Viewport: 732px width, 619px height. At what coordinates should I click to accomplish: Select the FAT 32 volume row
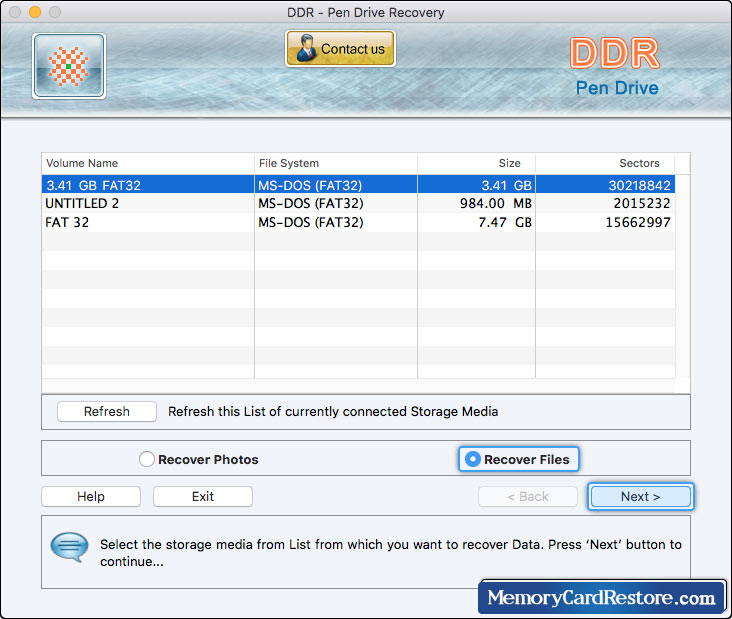(359, 222)
